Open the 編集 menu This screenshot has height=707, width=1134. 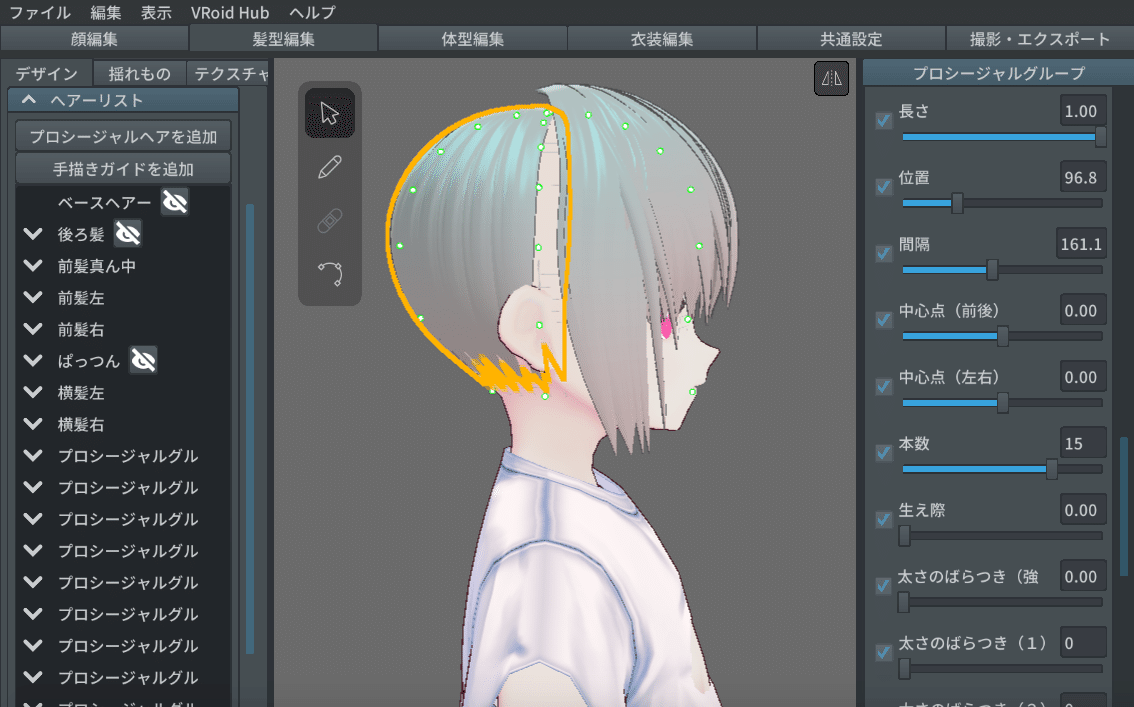click(x=106, y=12)
